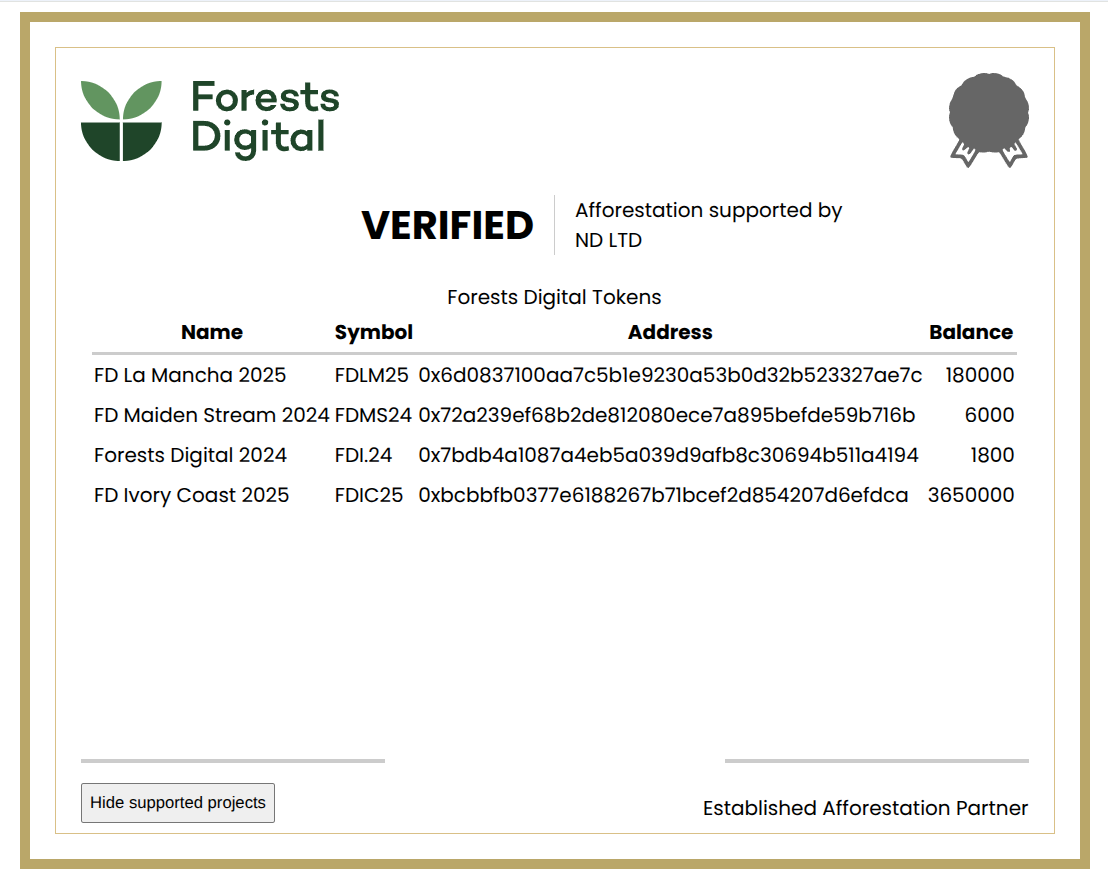
Task: Click the Hide supported projects button
Action: [x=177, y=802]
